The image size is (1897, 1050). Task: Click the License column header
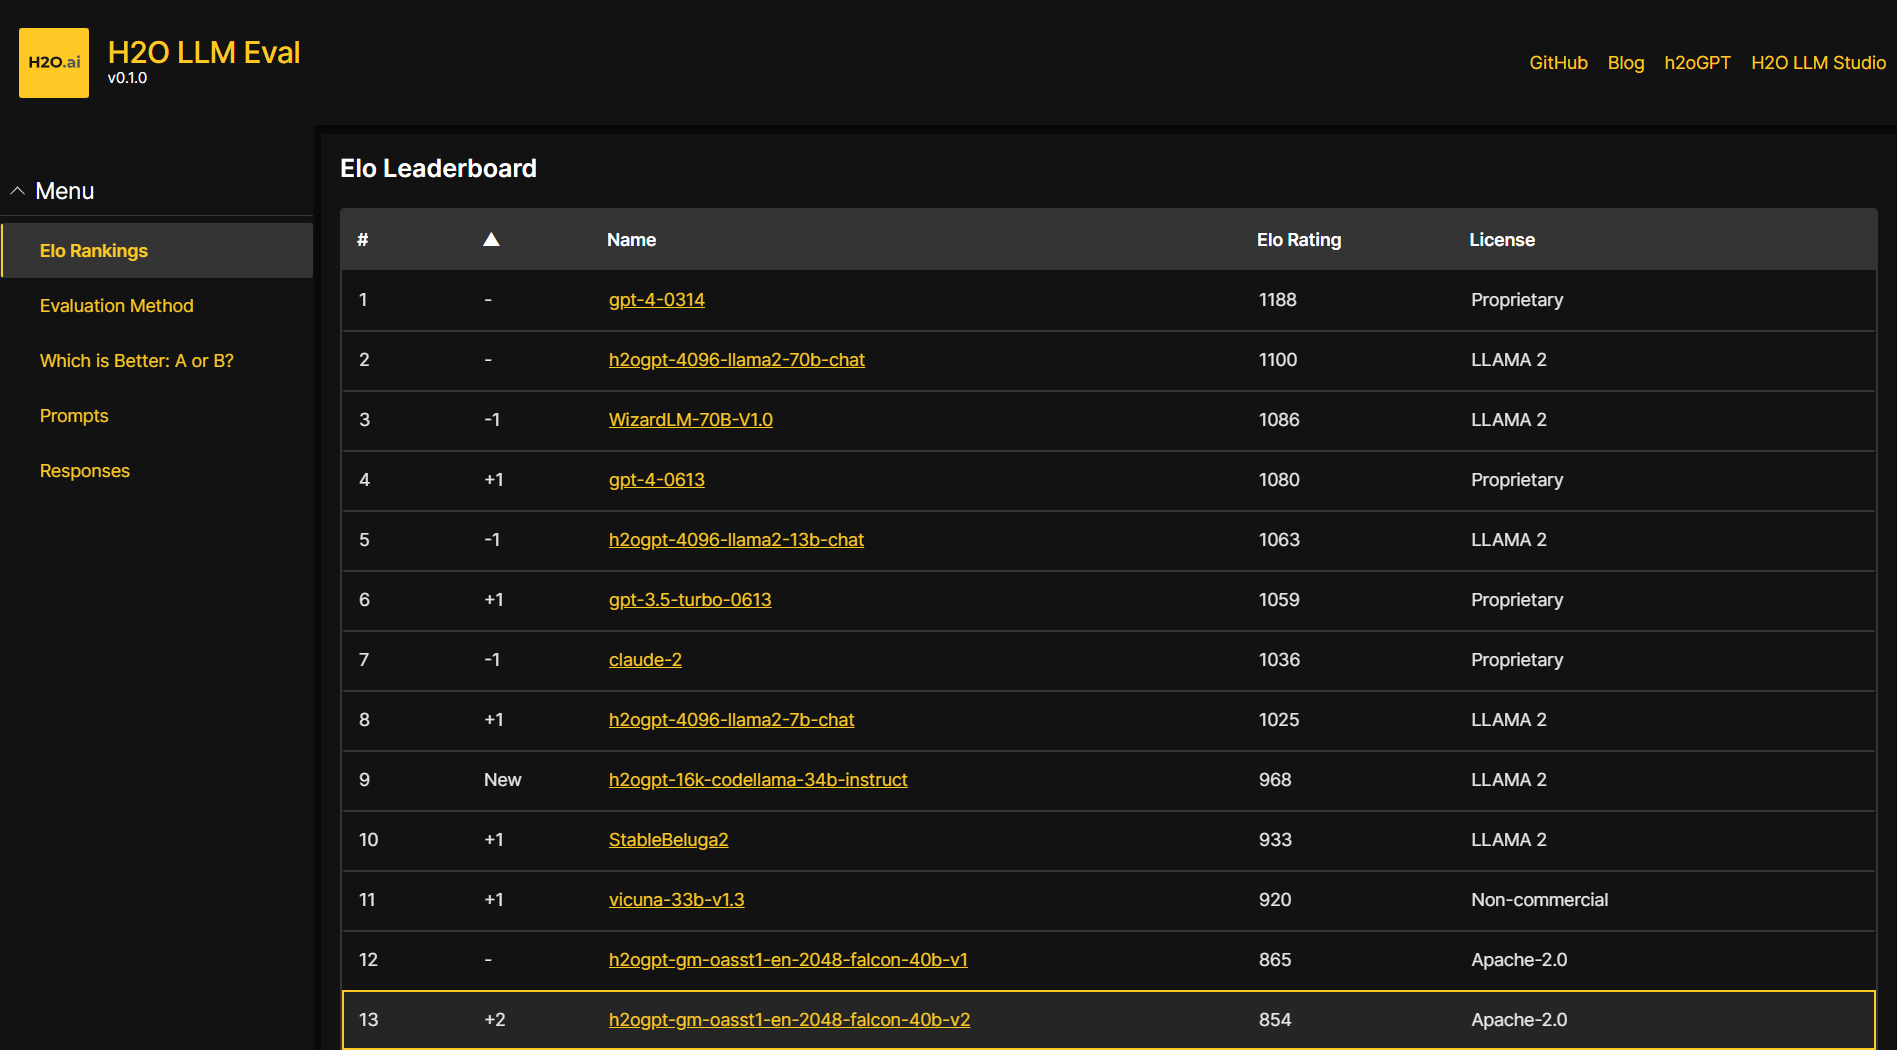click(1502, 240)
